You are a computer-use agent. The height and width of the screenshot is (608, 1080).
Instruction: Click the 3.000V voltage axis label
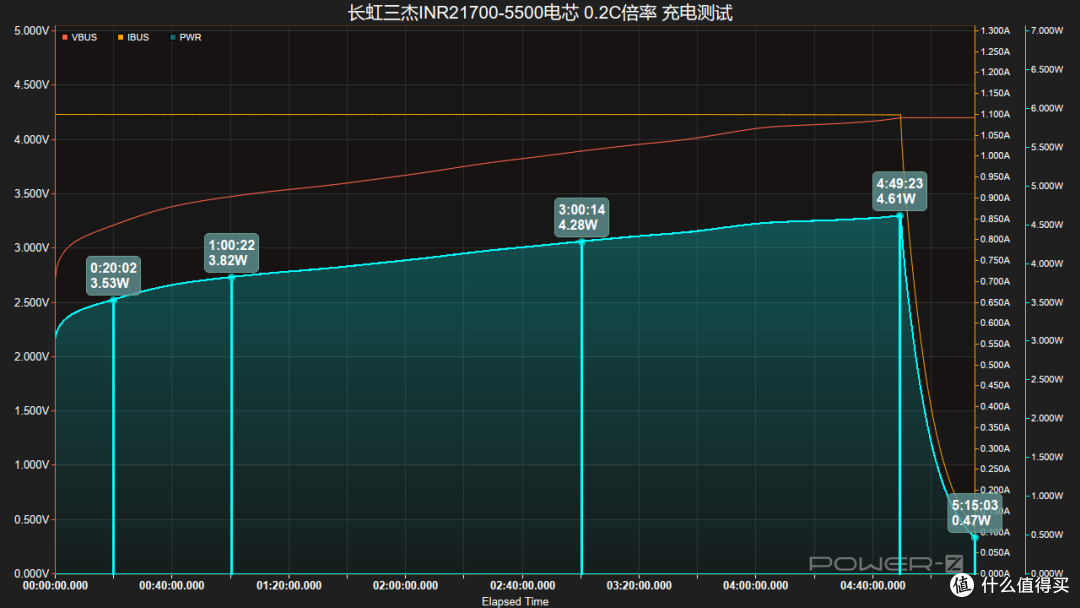pos(32,248)
